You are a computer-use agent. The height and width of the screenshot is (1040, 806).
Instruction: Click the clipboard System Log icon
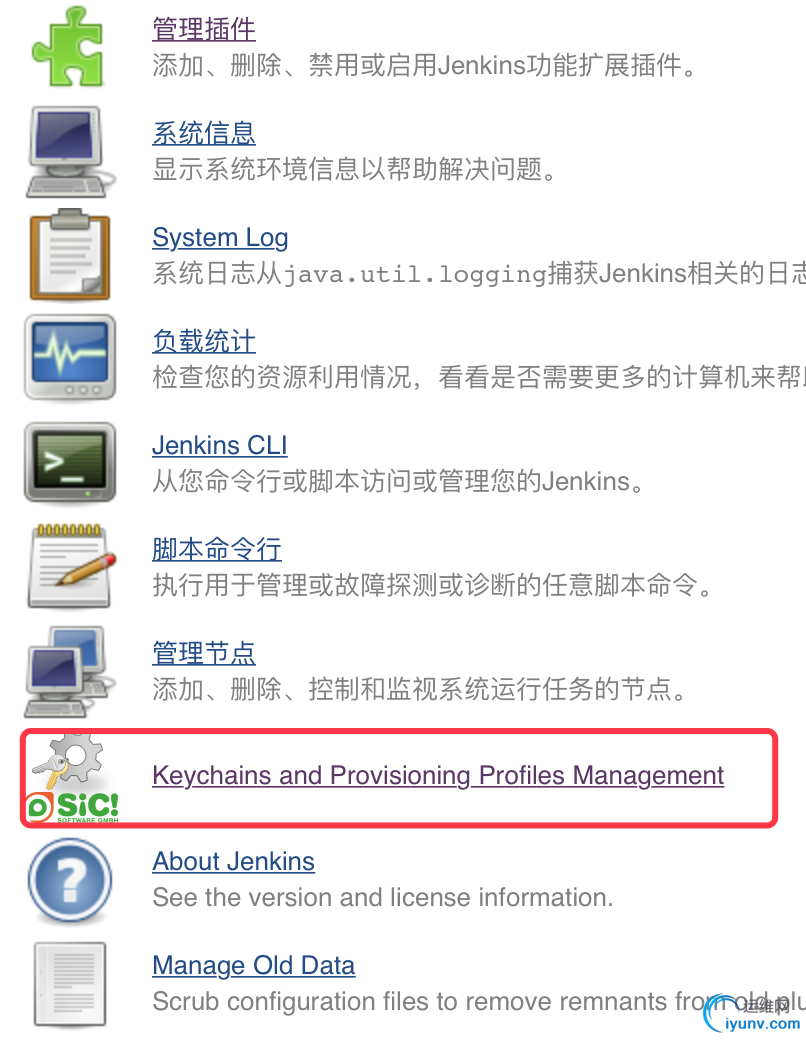point(70,255)
